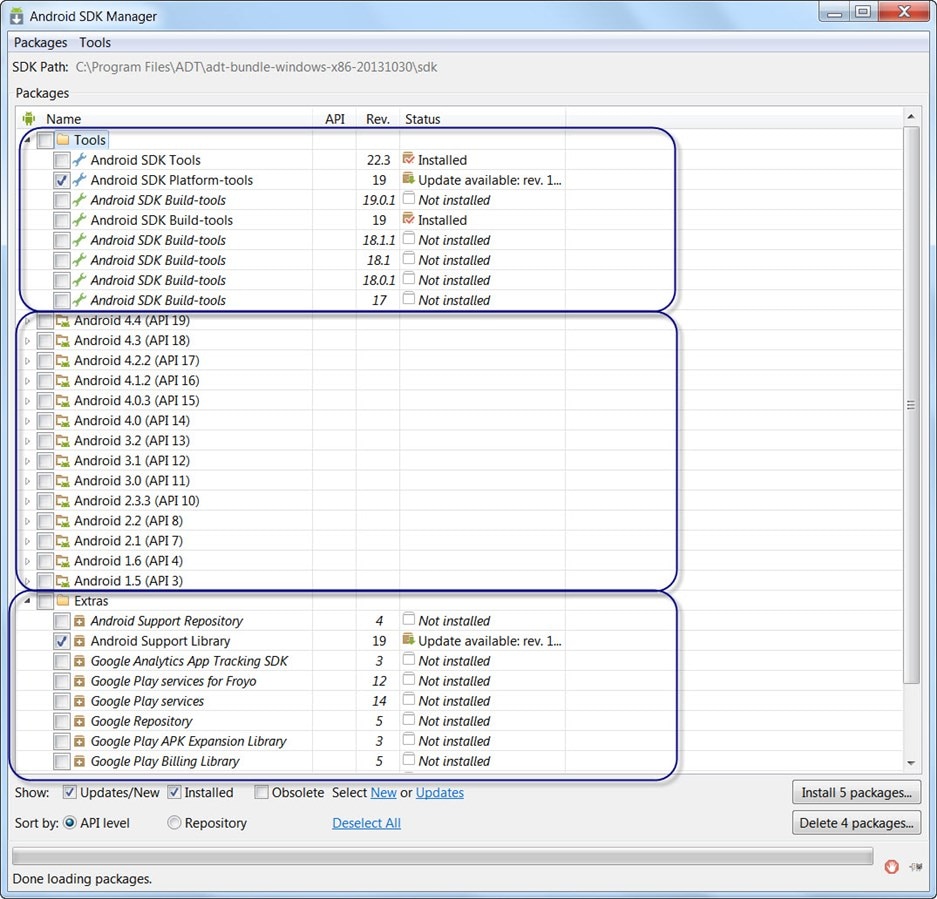The height and width of the screenshot is (899, 937).
Task: Click the update-available icon for Android Support Library
Action: point(409,639)
